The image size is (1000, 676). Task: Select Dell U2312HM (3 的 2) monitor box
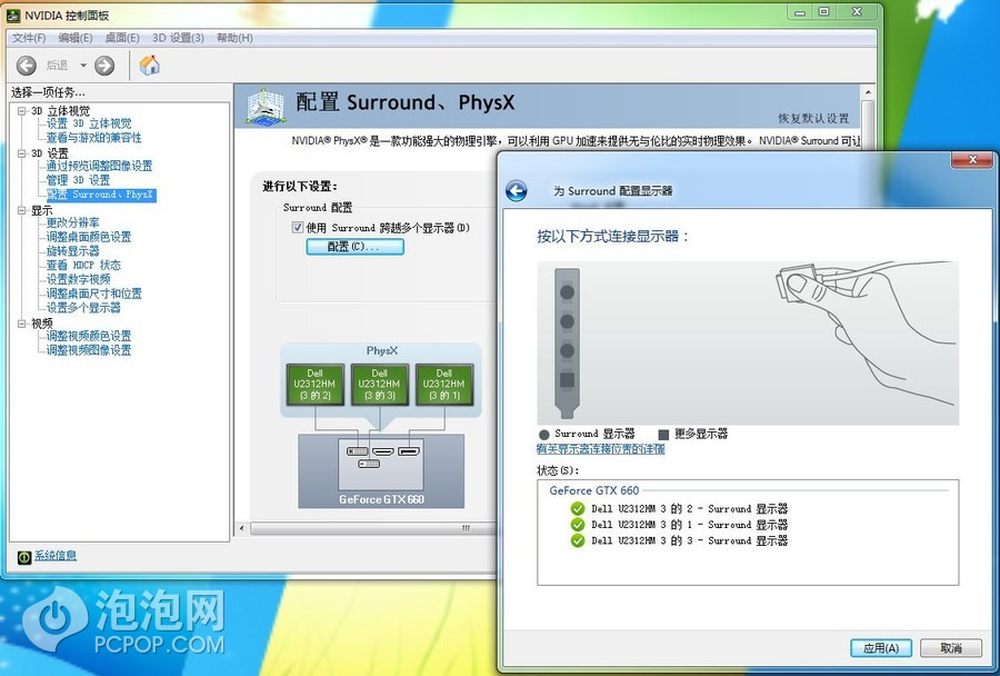pyautogui.click(x=315, y=385)
